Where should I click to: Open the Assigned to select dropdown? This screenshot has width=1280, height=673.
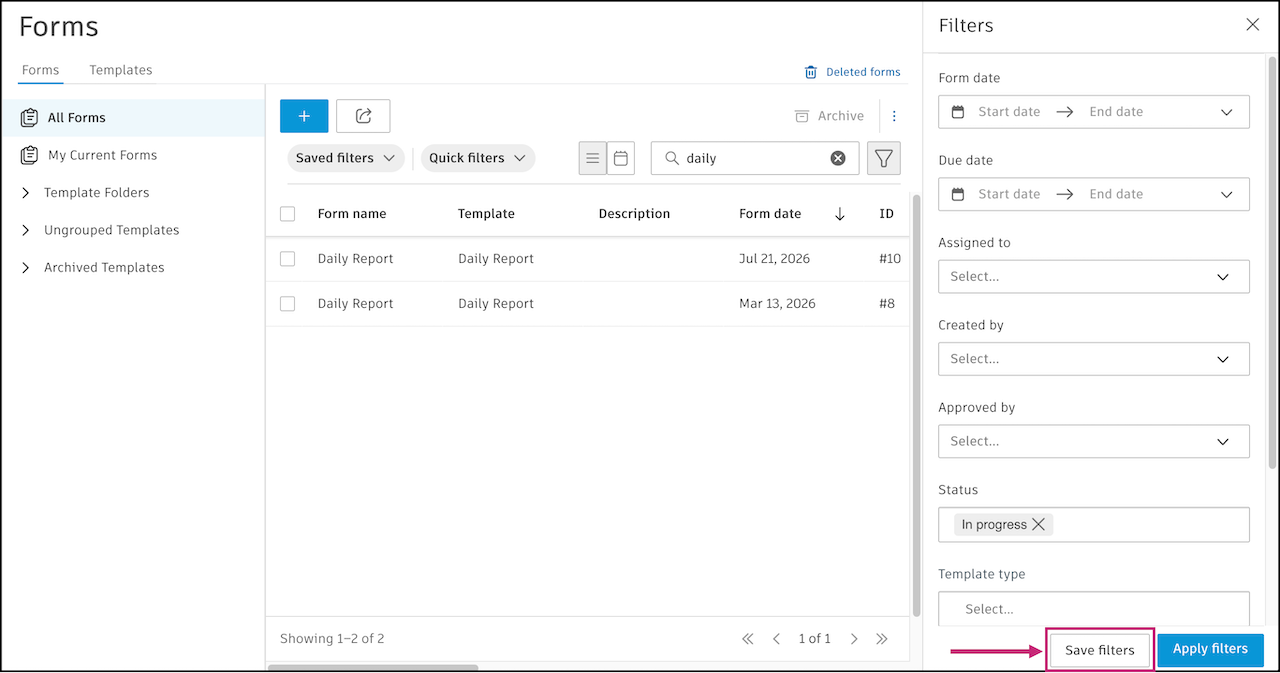[x=1094, y=277]
